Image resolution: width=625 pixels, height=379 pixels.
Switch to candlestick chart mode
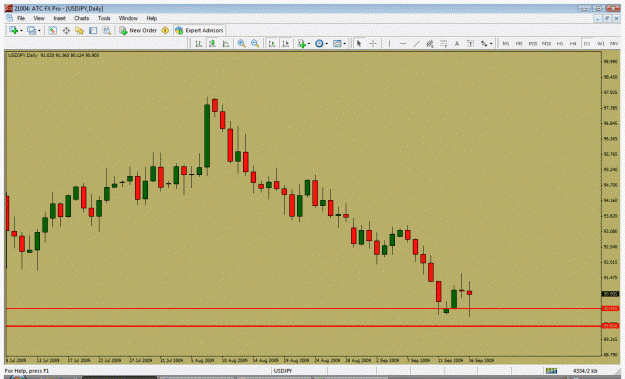coord(212,43)
